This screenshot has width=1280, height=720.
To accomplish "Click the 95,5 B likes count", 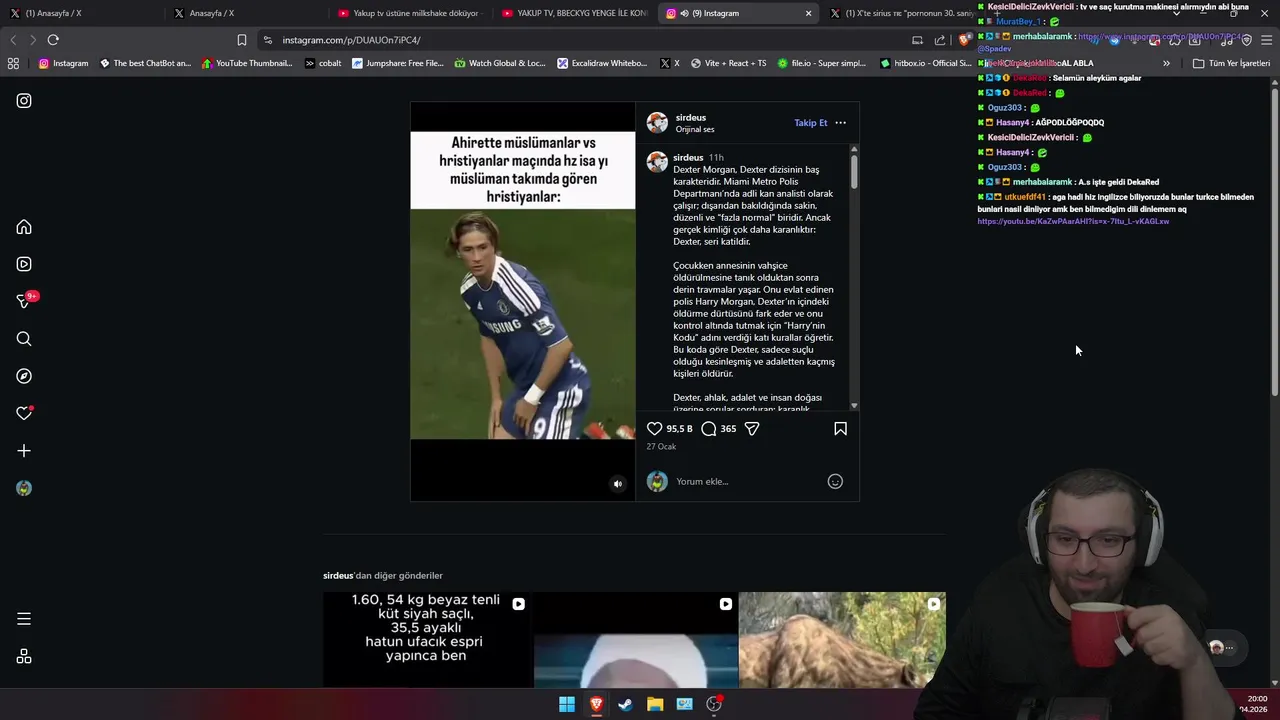I will pyautogui.click(x=679, y=428).
